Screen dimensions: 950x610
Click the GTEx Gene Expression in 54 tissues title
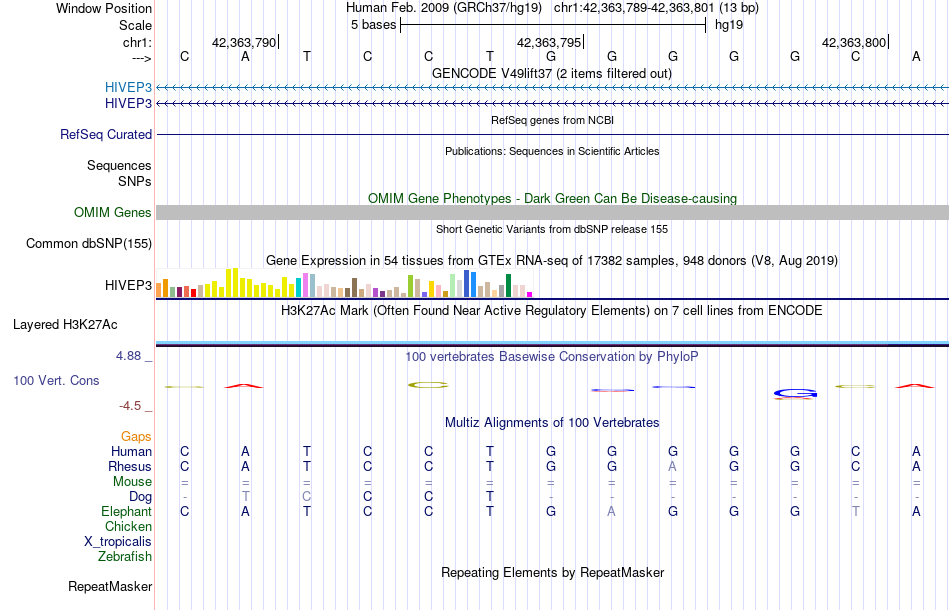coord(552,260)
